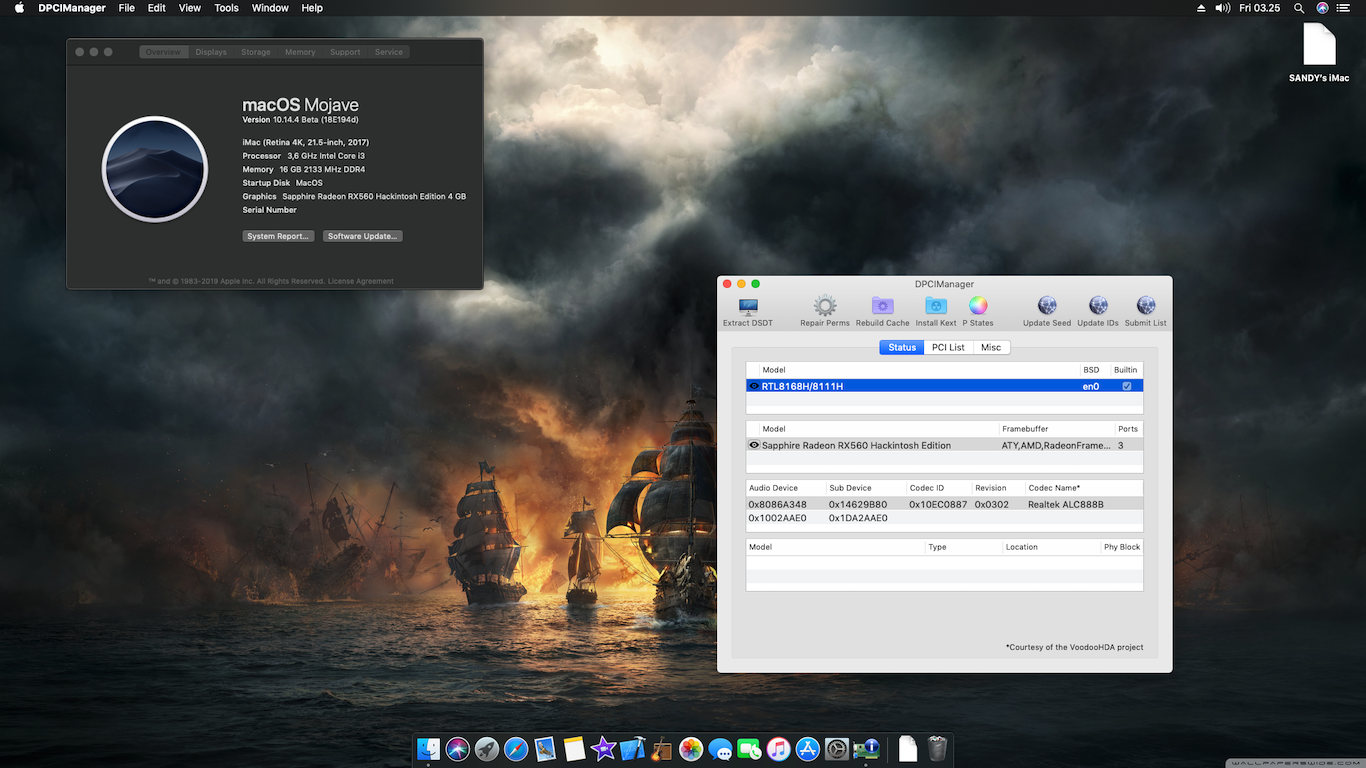Switch to PCI List tab
Image resolution: width=1366 pixels, height=768 pixels.
(x=948, y=347)
